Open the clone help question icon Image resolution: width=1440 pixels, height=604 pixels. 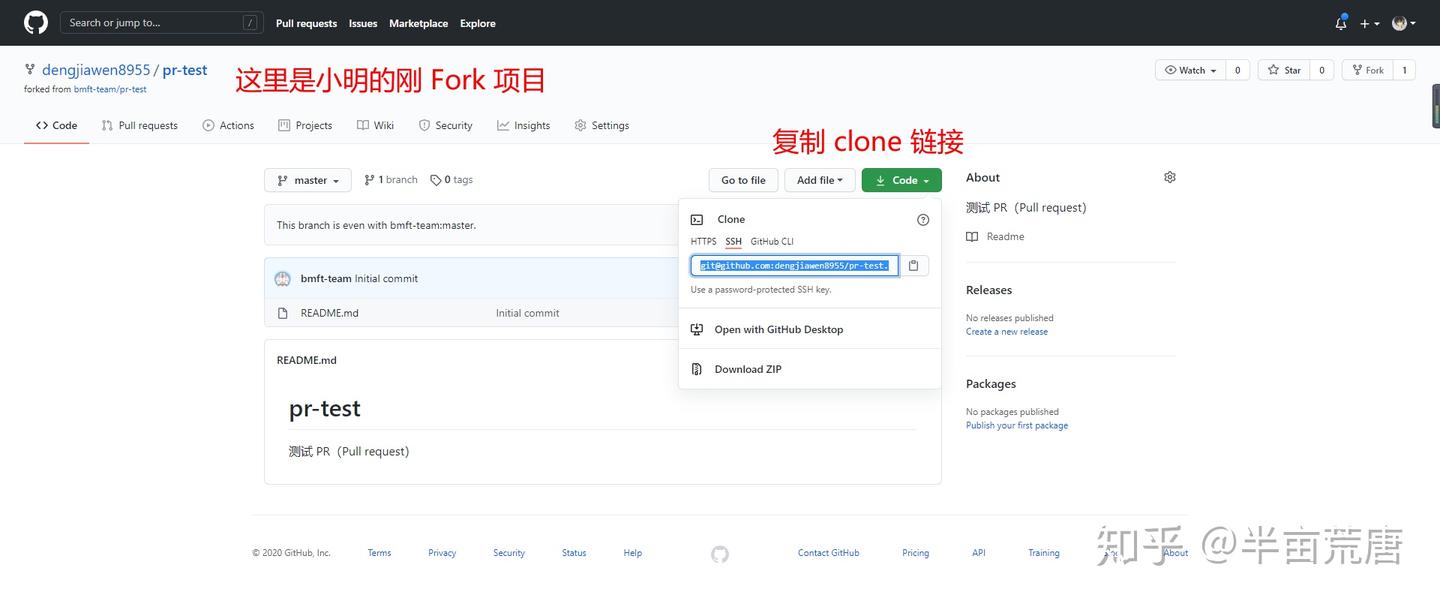tap(923, 220)
